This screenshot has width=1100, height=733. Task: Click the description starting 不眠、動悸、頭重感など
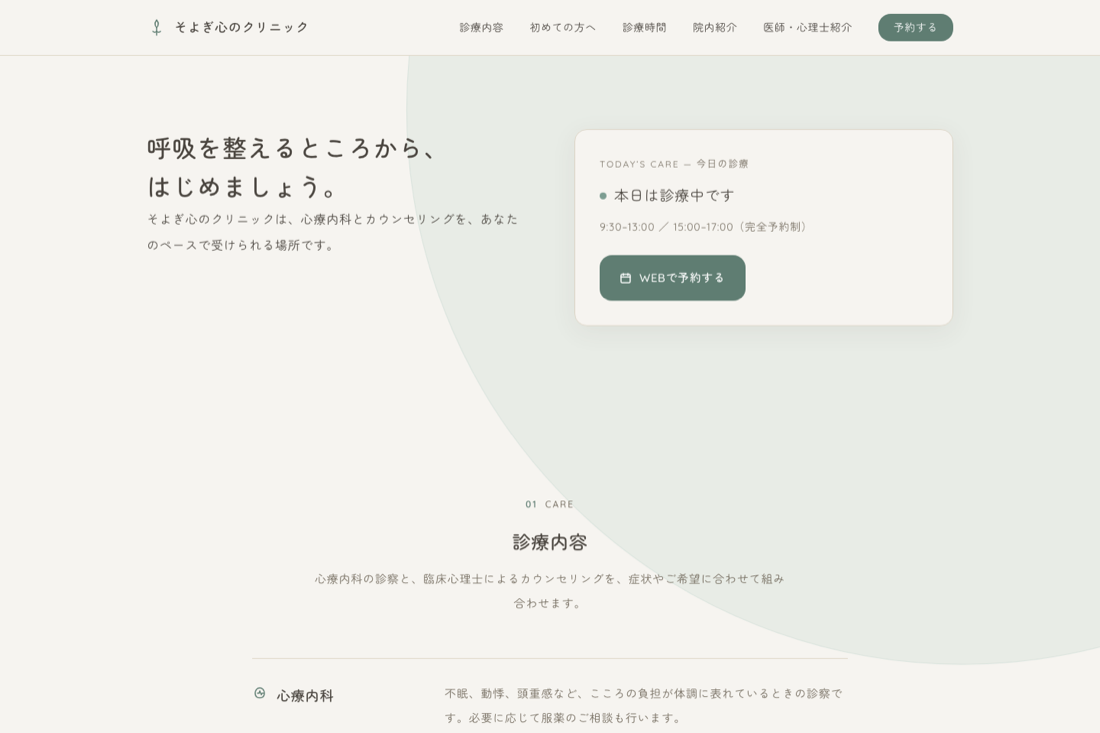643,706
